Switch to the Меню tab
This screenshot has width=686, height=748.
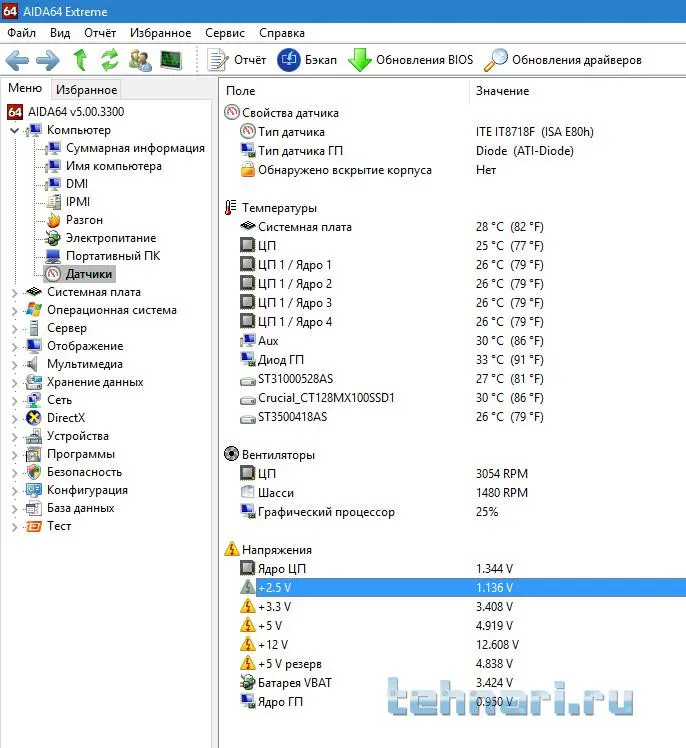[25, 88]
